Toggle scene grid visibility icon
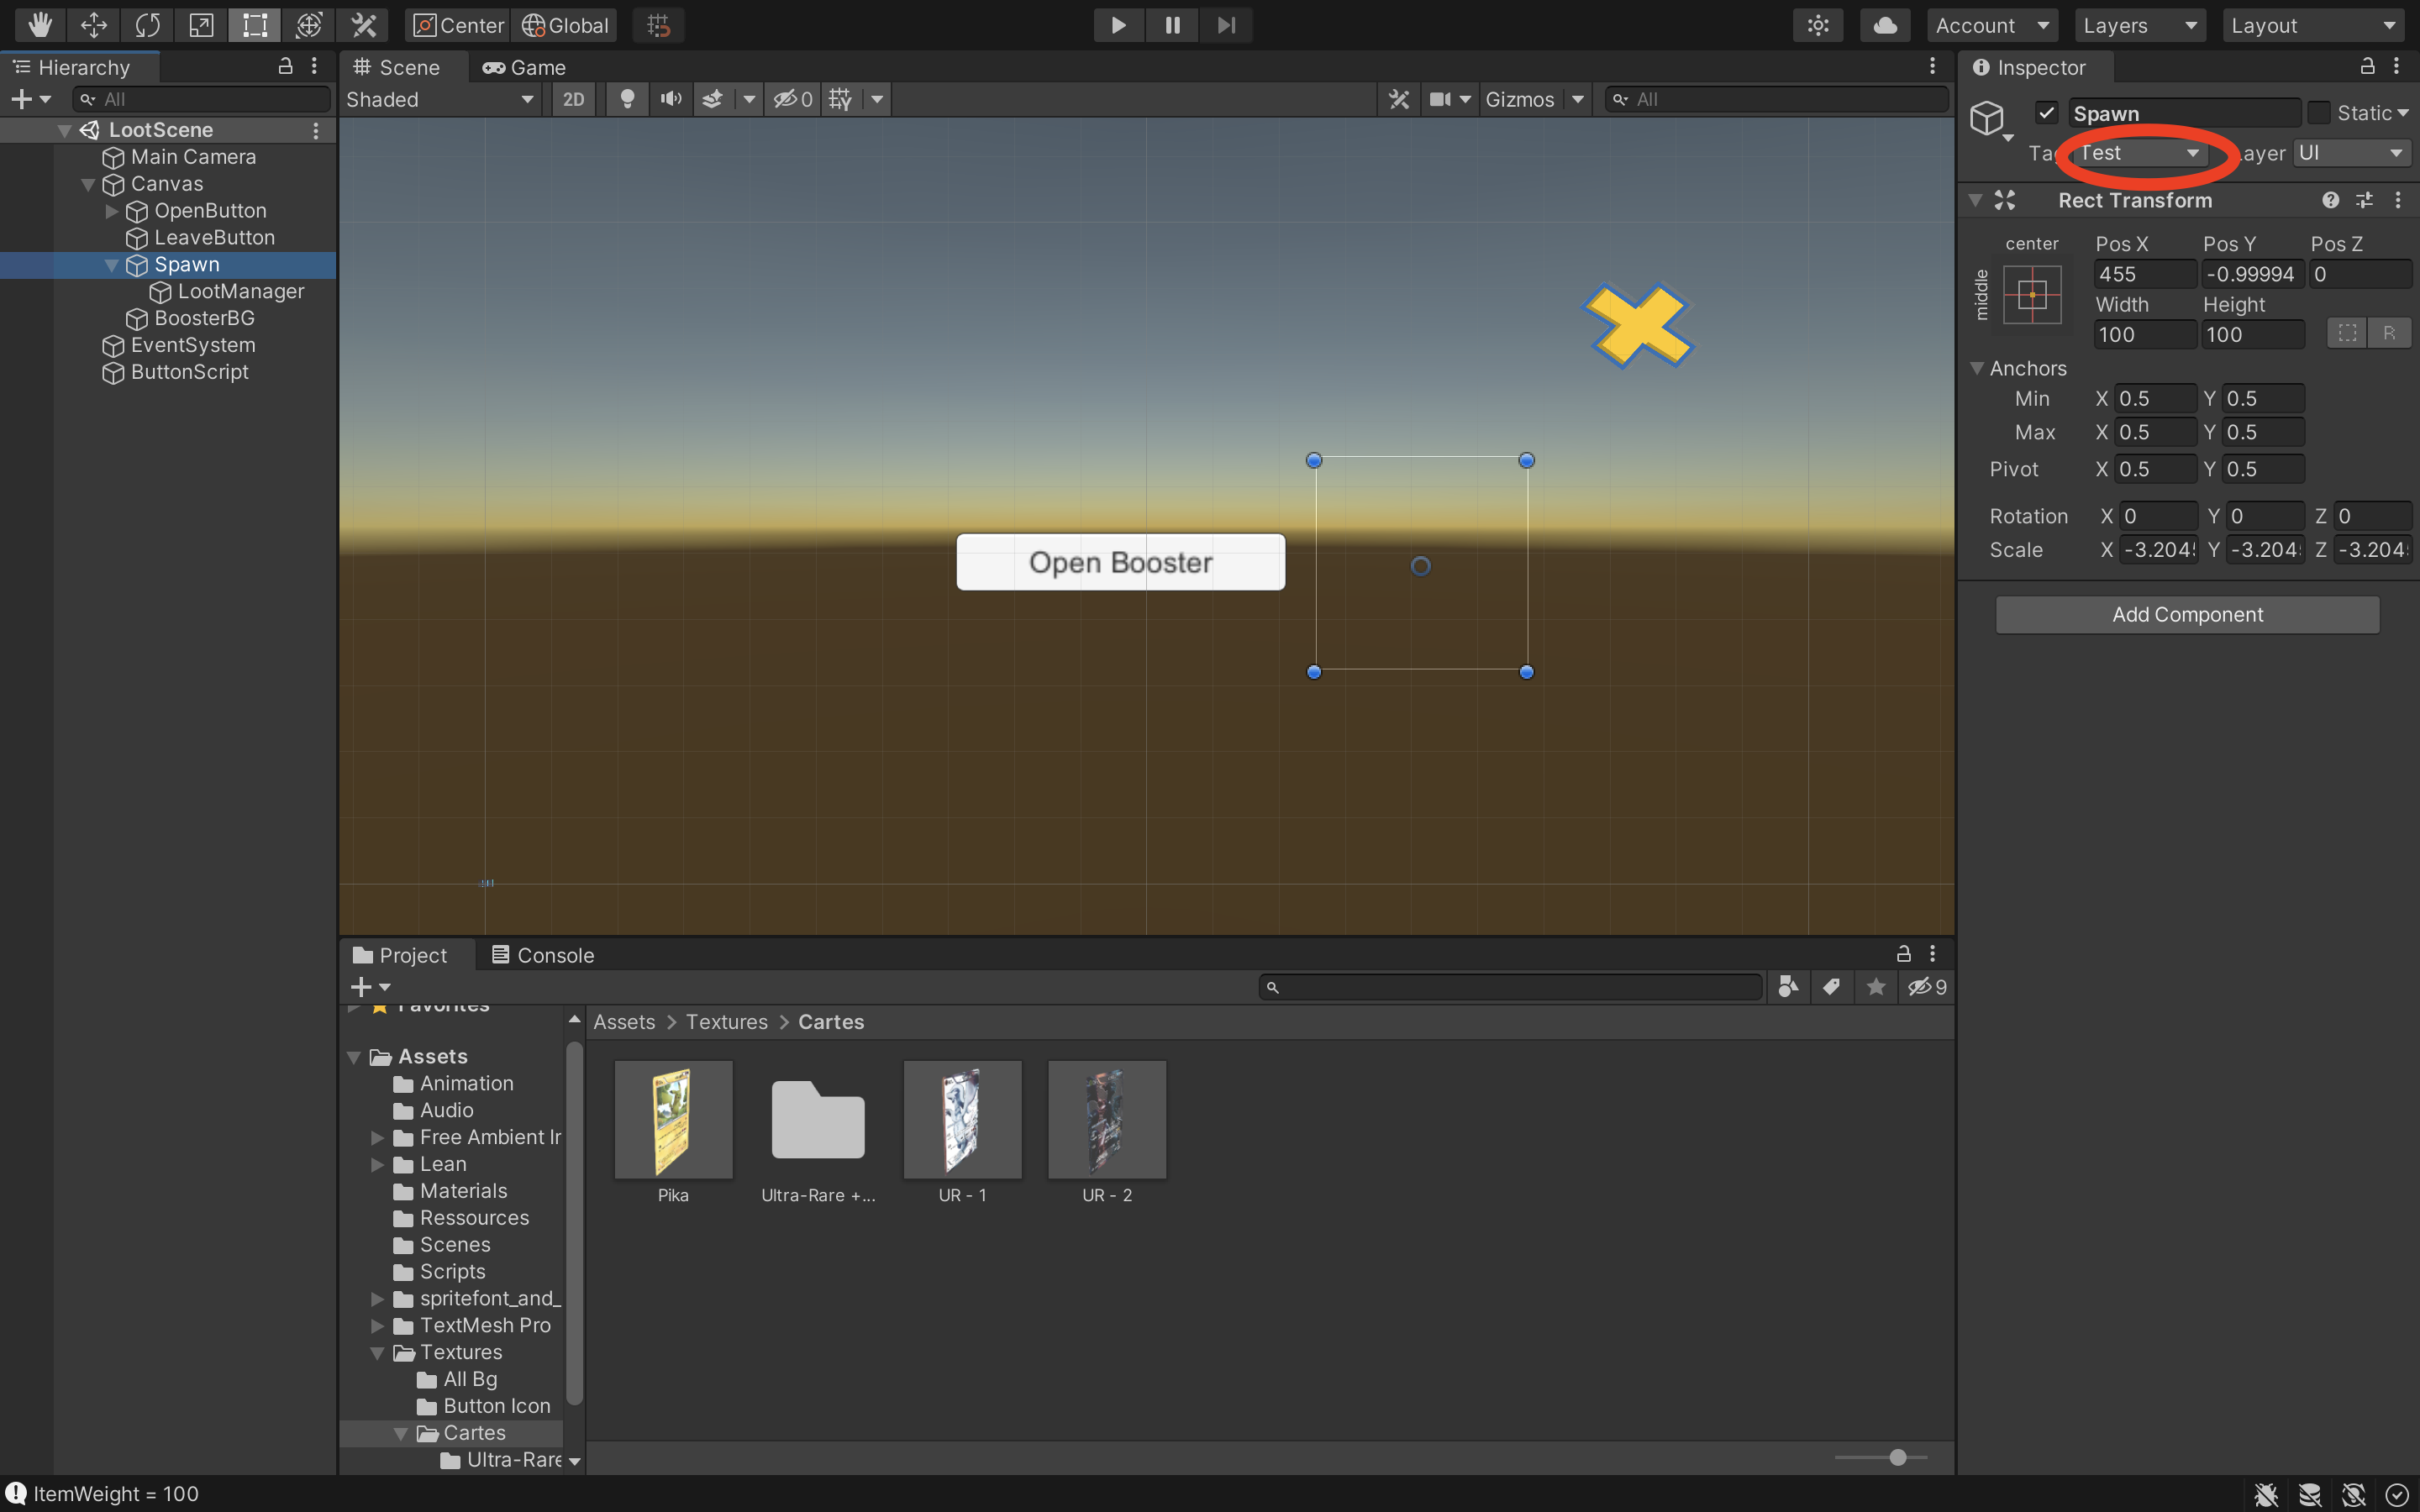The image size is (2420, 1512). pyautogui.click(x=841, y=99)
